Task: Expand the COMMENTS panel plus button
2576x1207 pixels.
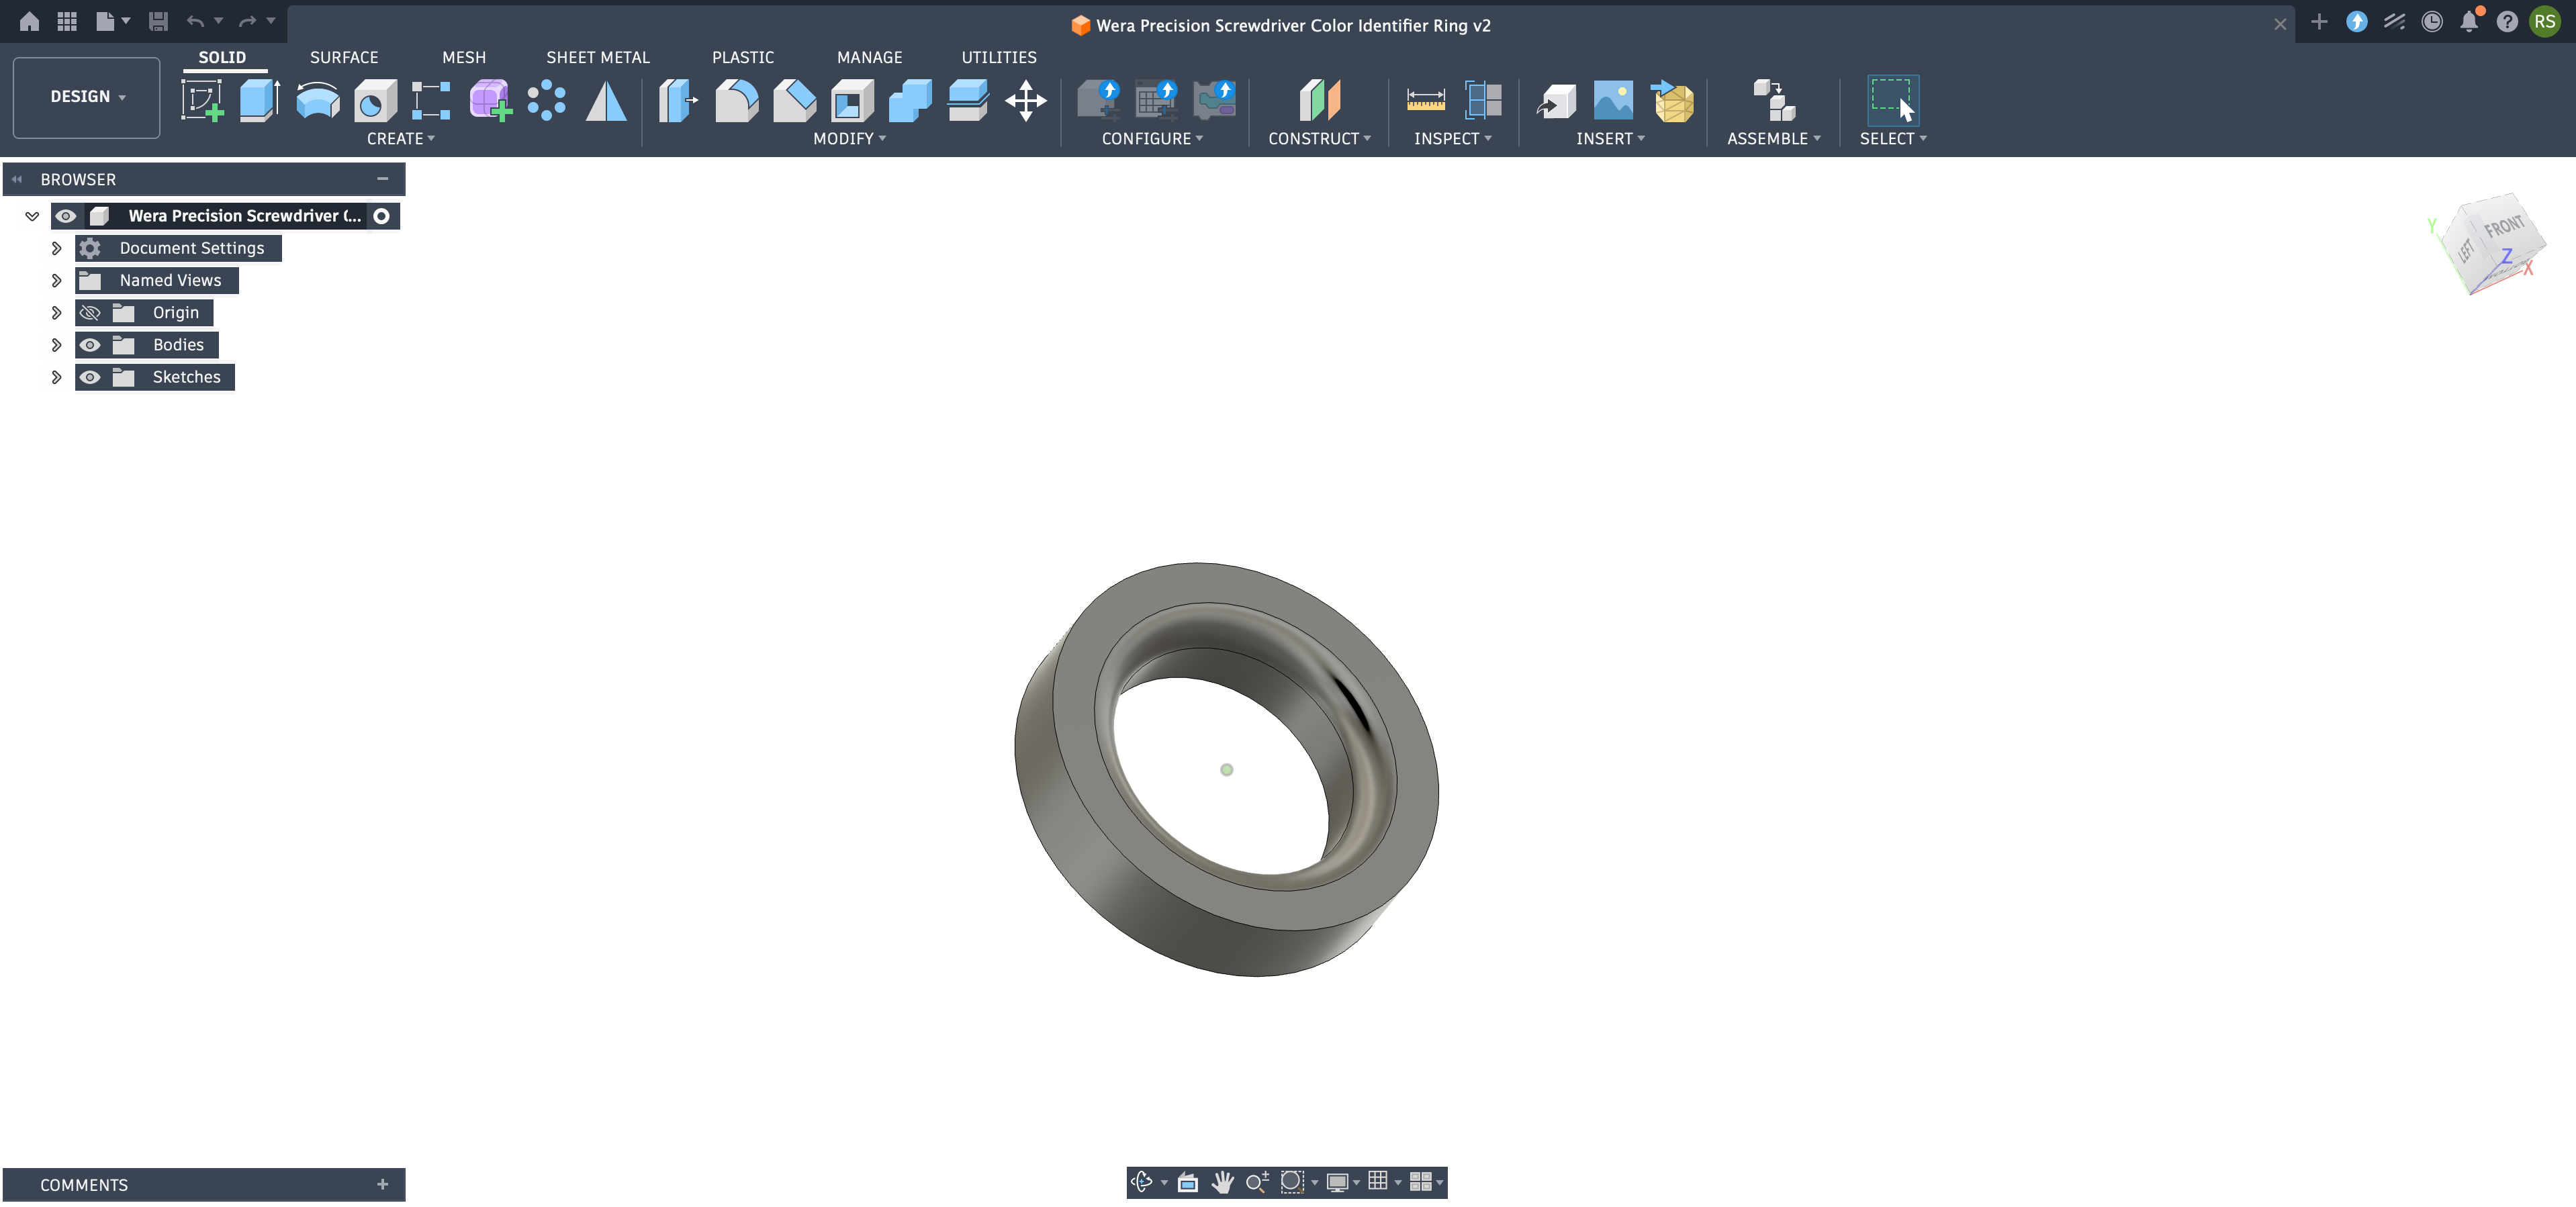Action: (382, 1184)
